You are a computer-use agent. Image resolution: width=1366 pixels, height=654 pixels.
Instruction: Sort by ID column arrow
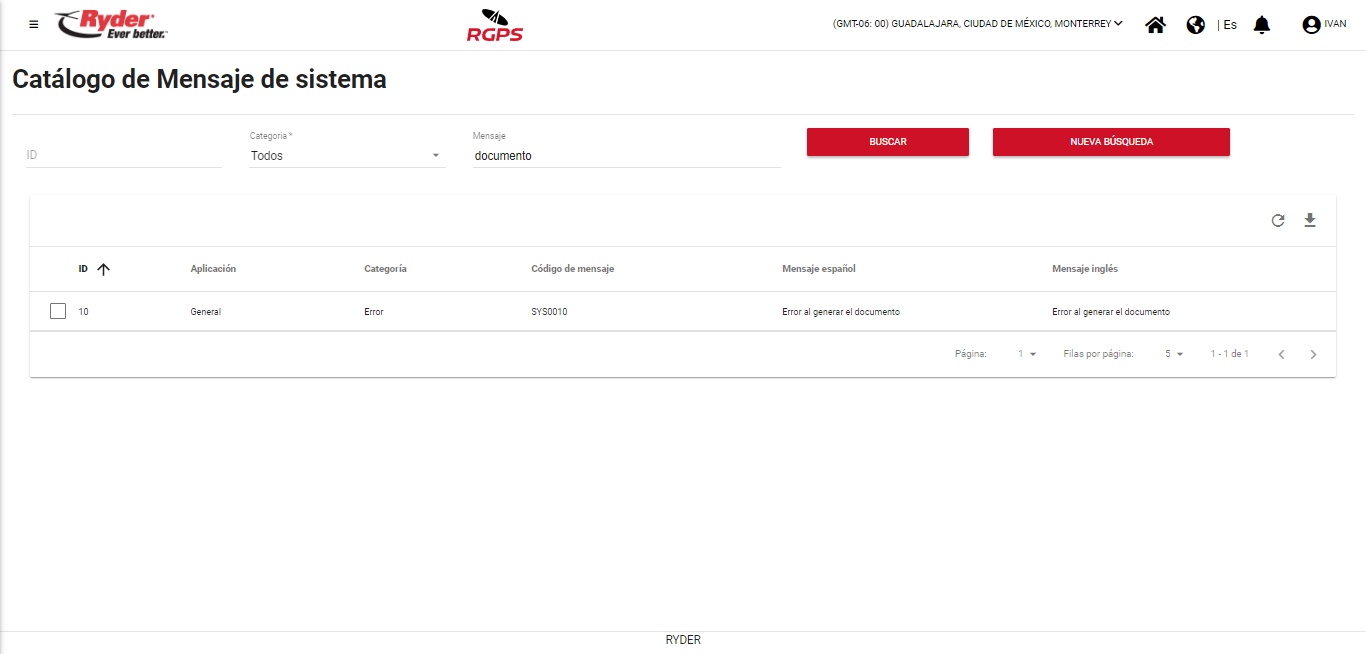pos(103,269)
